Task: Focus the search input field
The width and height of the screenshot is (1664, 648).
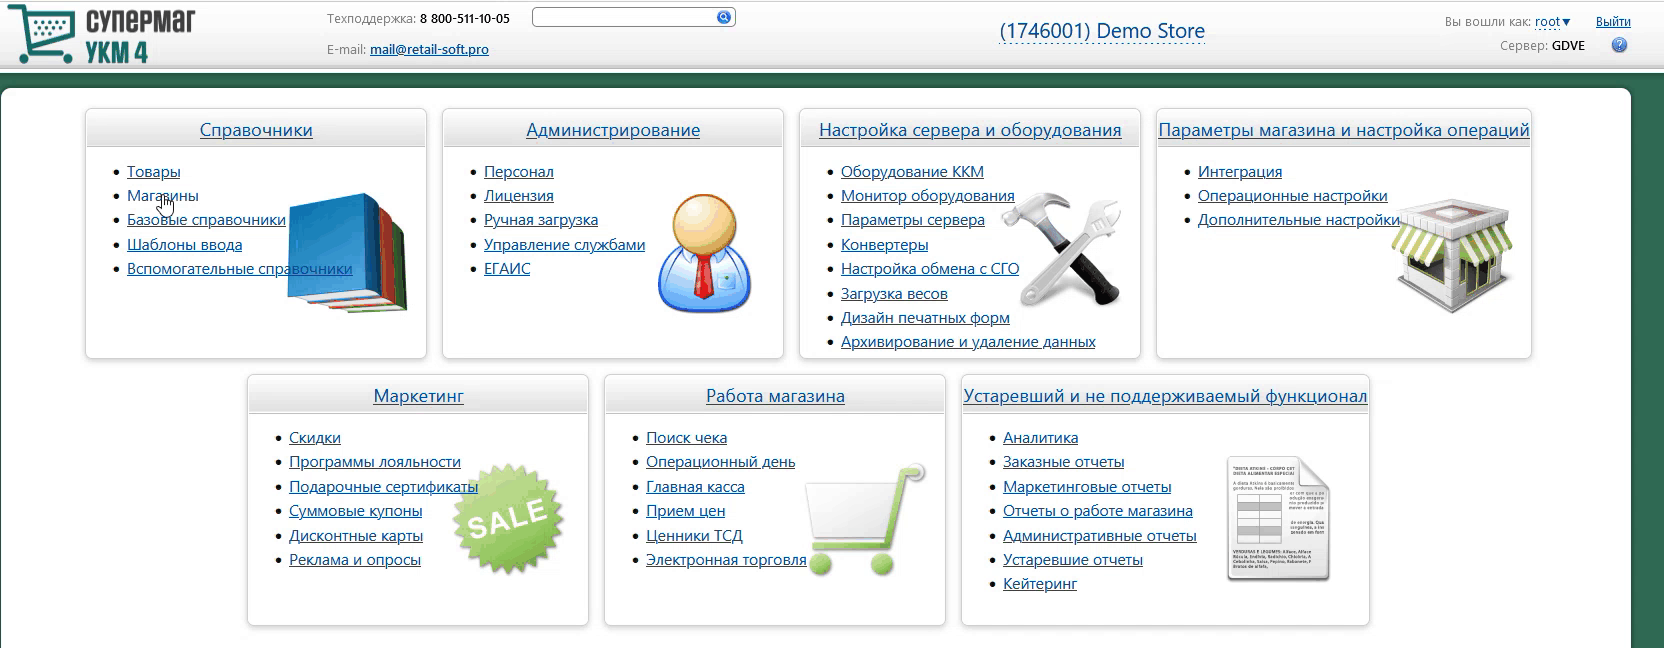Action: tap(622, 17)
